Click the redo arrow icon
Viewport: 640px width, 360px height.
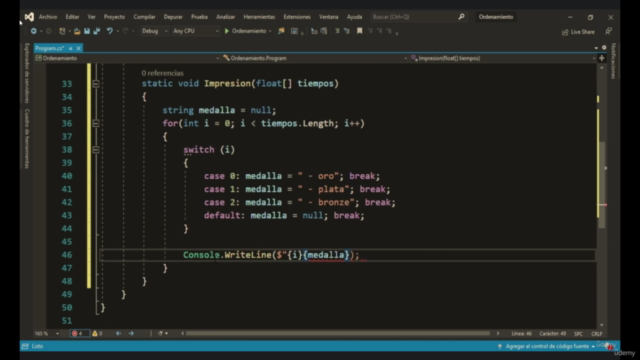125,31
